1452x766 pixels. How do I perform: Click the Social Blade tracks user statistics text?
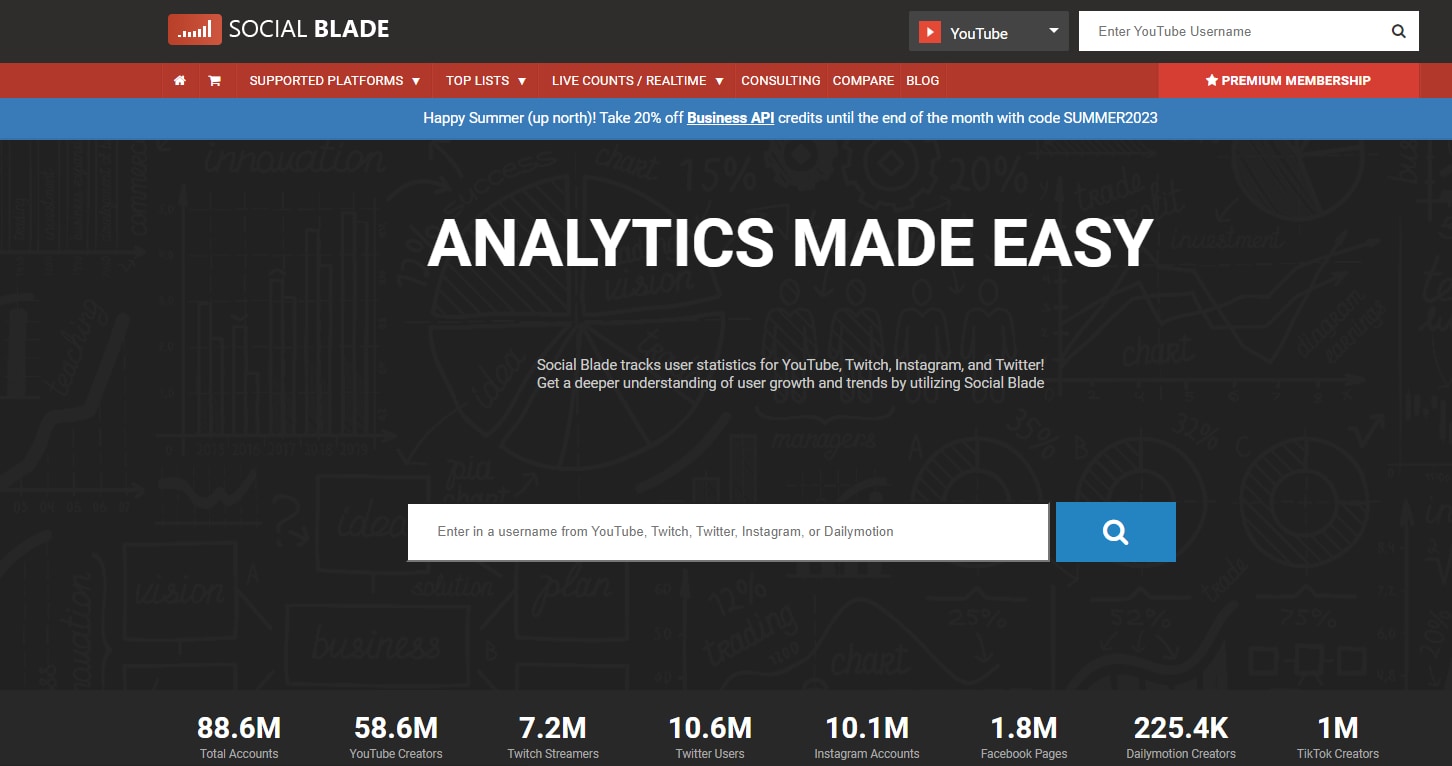(790, 374)
